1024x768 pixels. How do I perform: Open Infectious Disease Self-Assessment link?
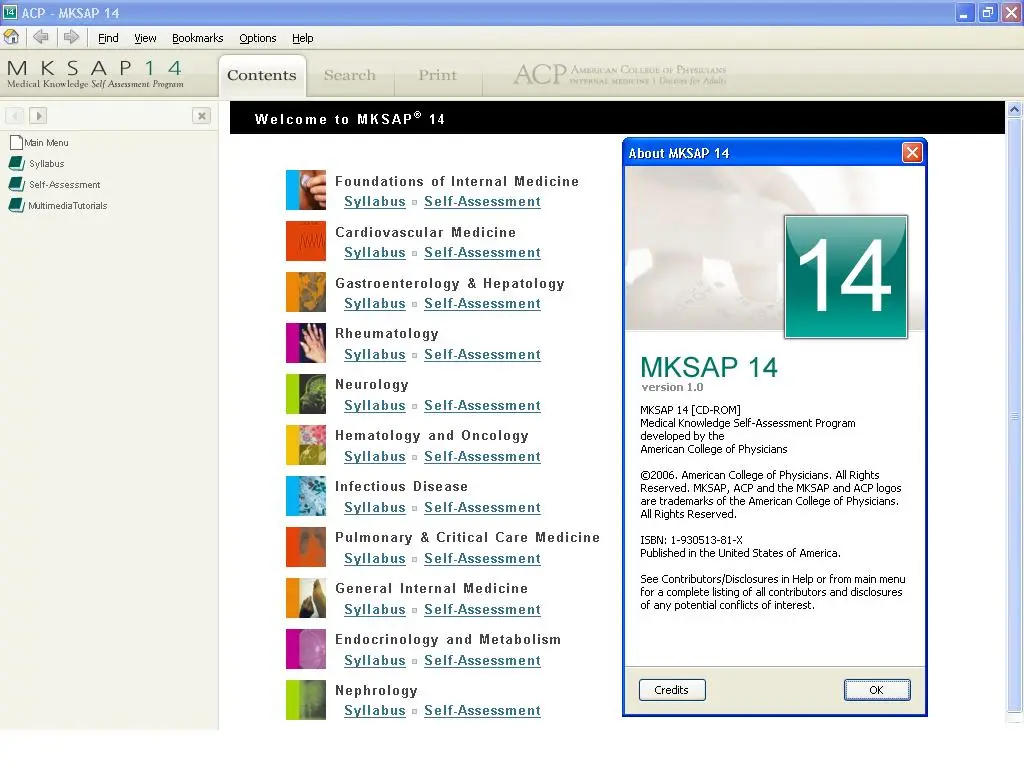tap(482, 507)
